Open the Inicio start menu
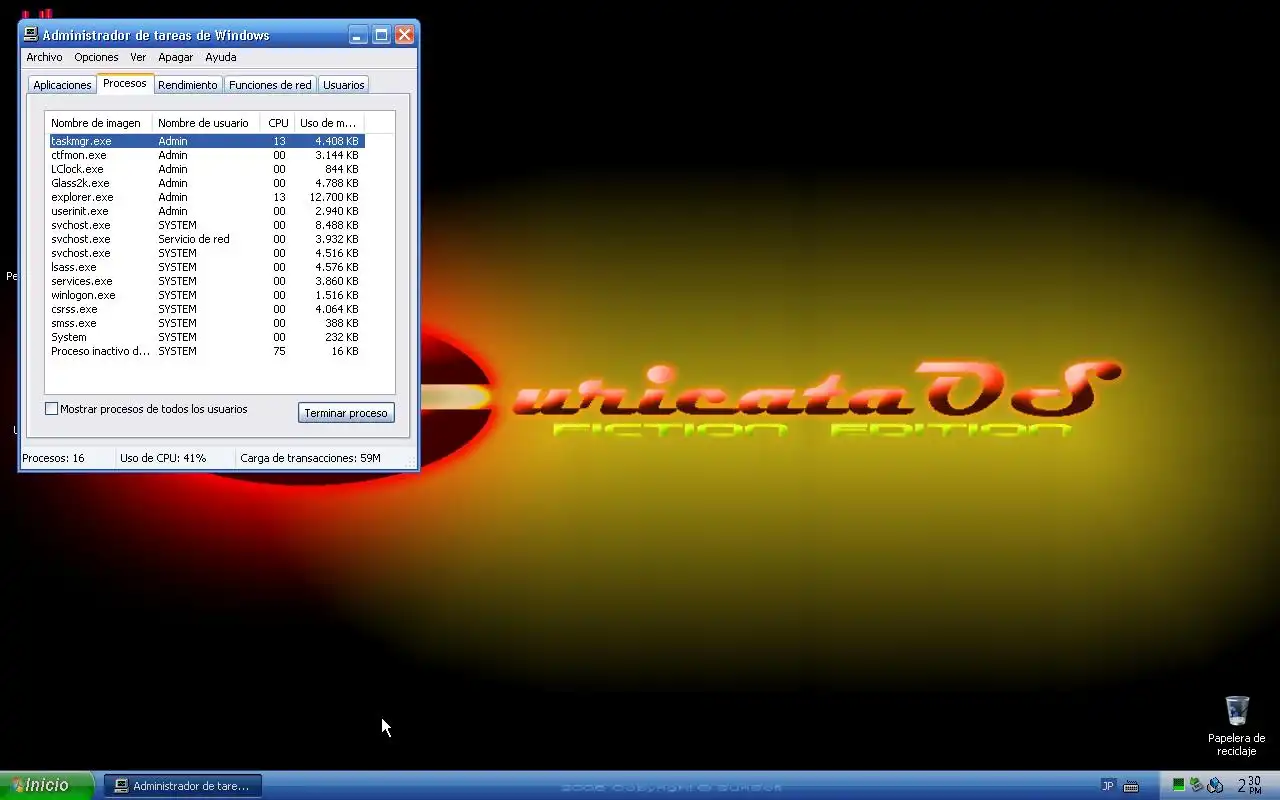The height and width of the screenshot is (800, 1280). 46,785
